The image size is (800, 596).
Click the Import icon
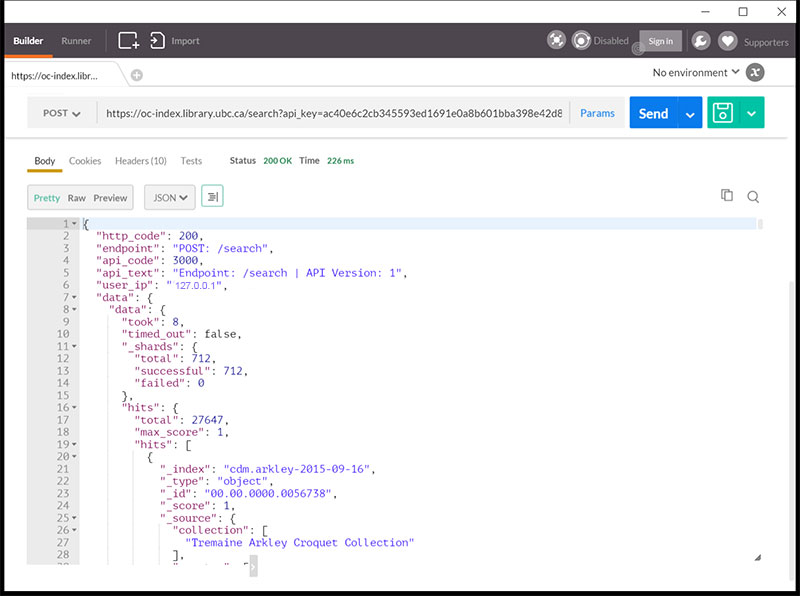157,40
